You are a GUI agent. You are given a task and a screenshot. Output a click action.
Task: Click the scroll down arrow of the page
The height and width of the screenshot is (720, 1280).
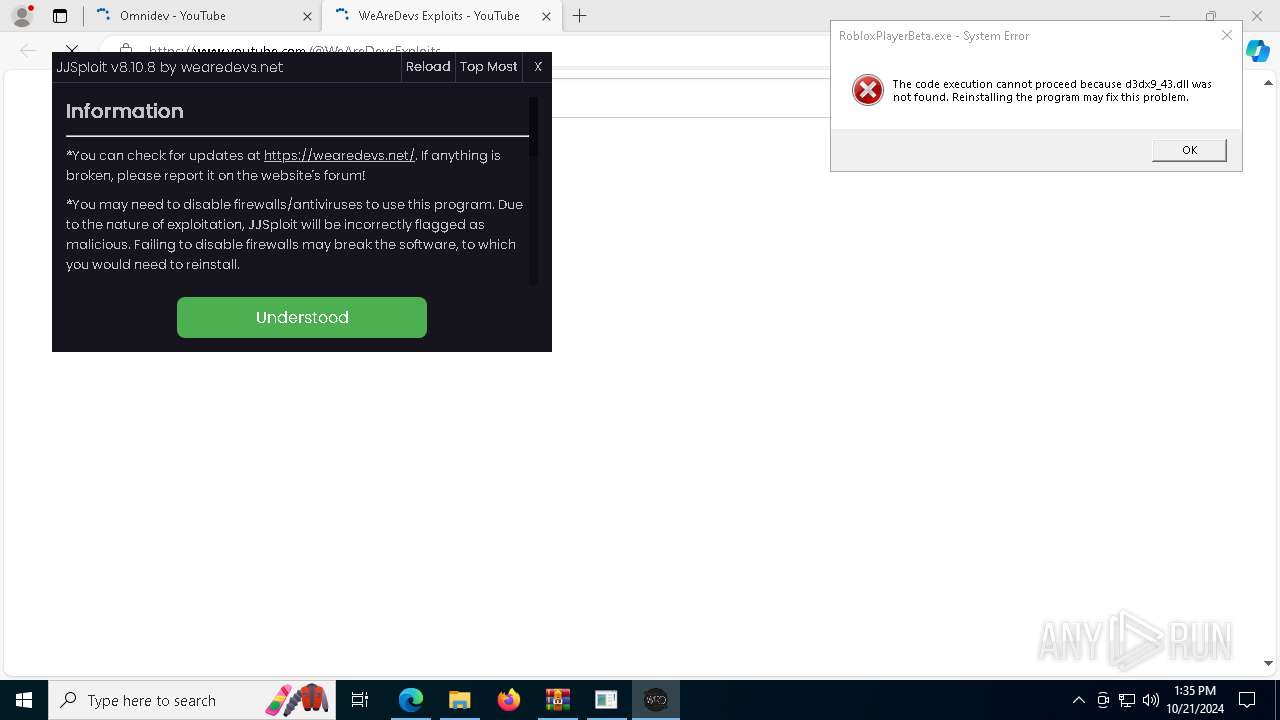[1269, 663]
